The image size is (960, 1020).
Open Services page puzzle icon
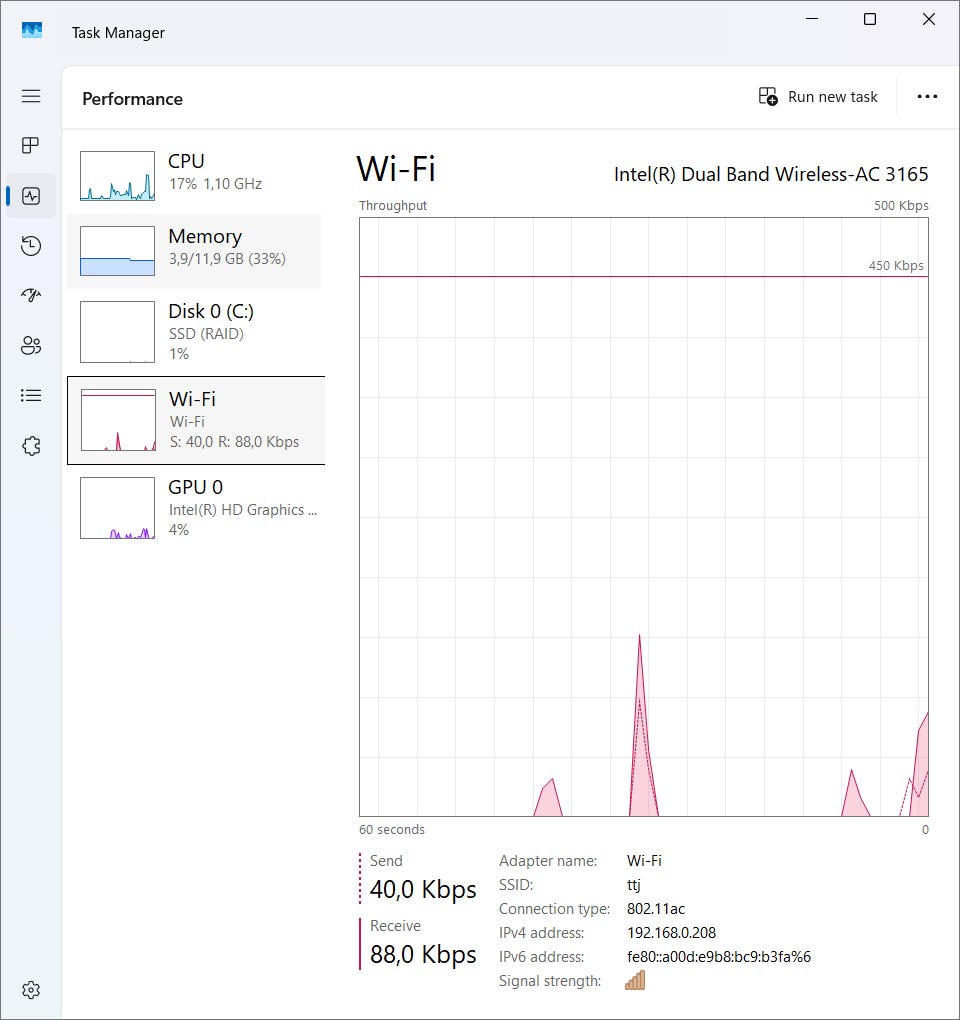coord(31,446)
